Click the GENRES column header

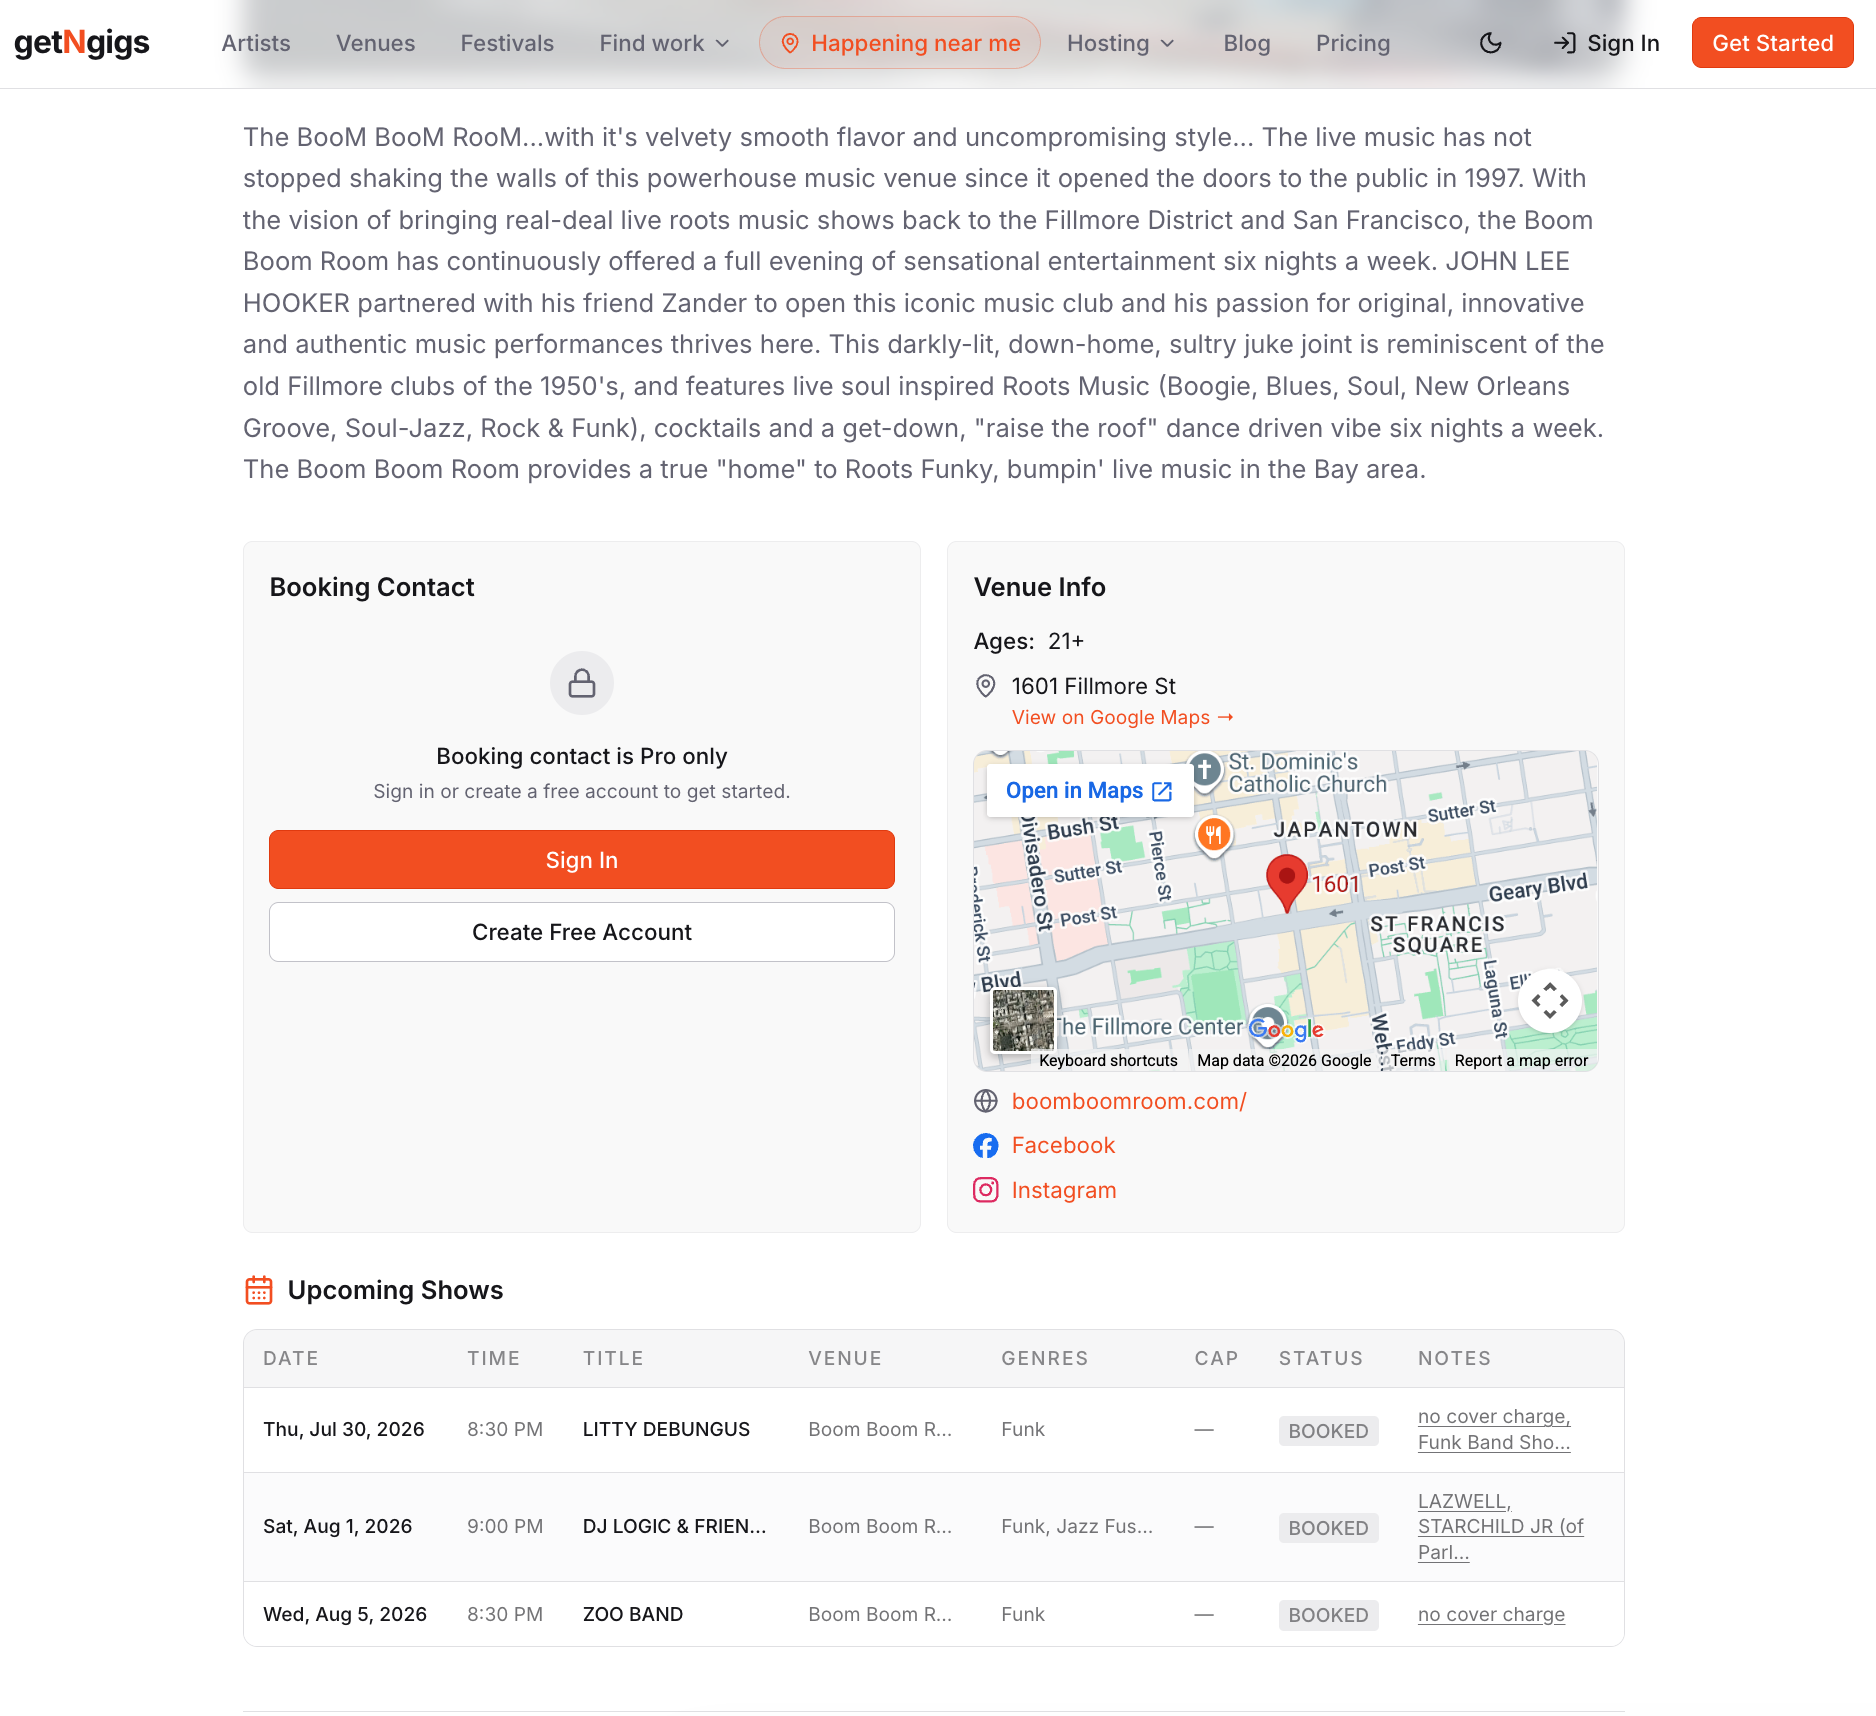[1045, 1358]
